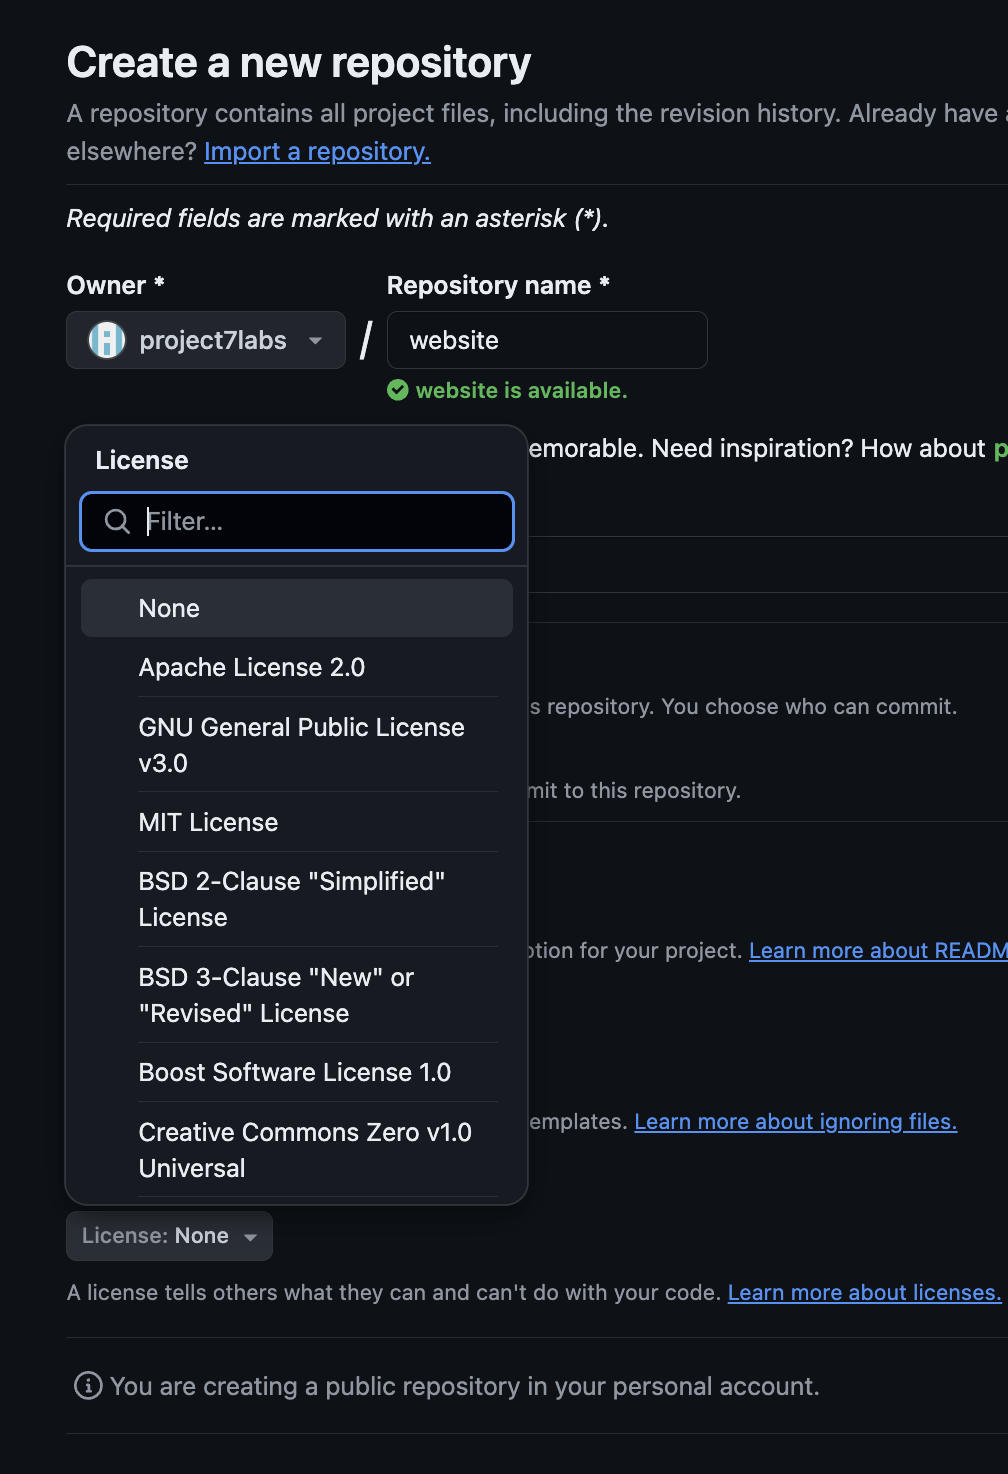Click the Repository name field containing website
This screenshot has height=1474, width=1008.
(x=547, y=340)
